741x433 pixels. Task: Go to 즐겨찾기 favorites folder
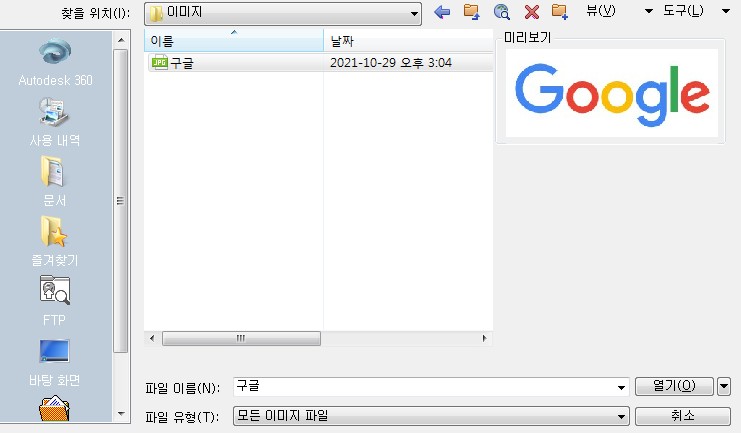(x=54, y=242)
